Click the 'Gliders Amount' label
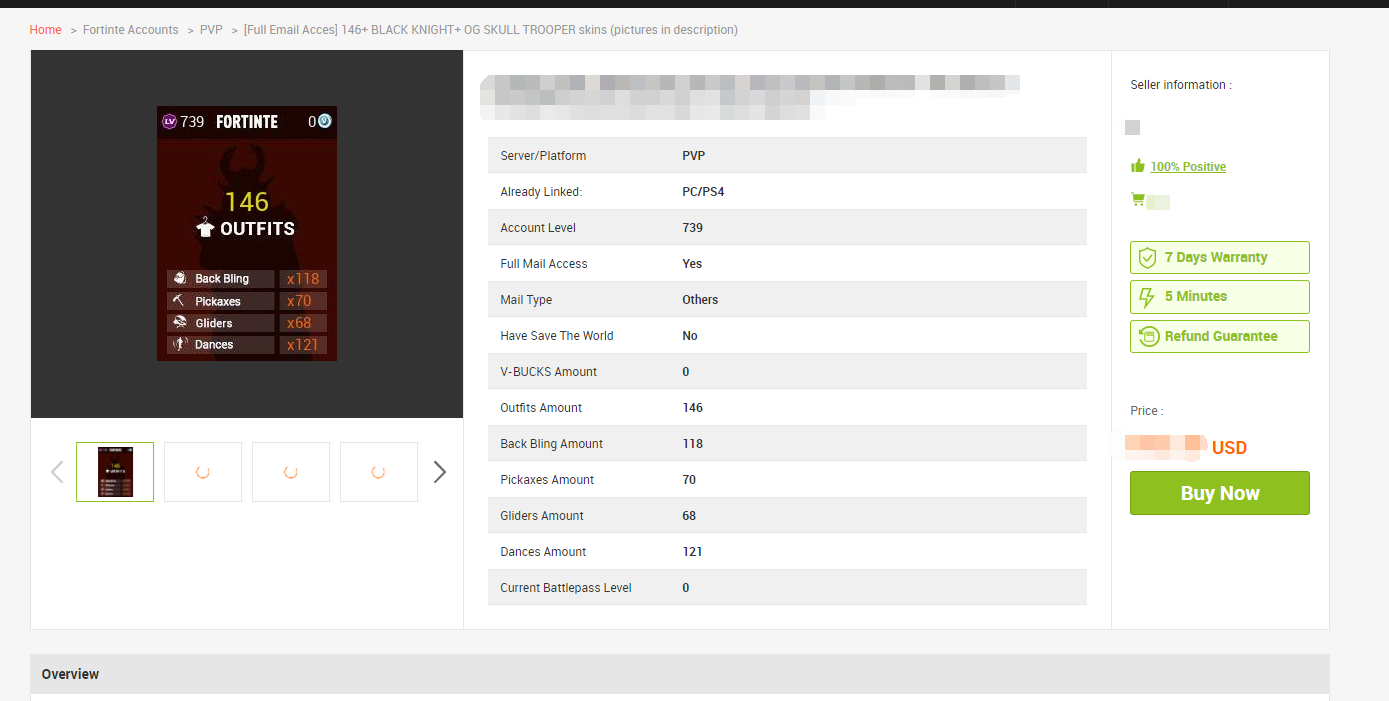 point(542,516)
